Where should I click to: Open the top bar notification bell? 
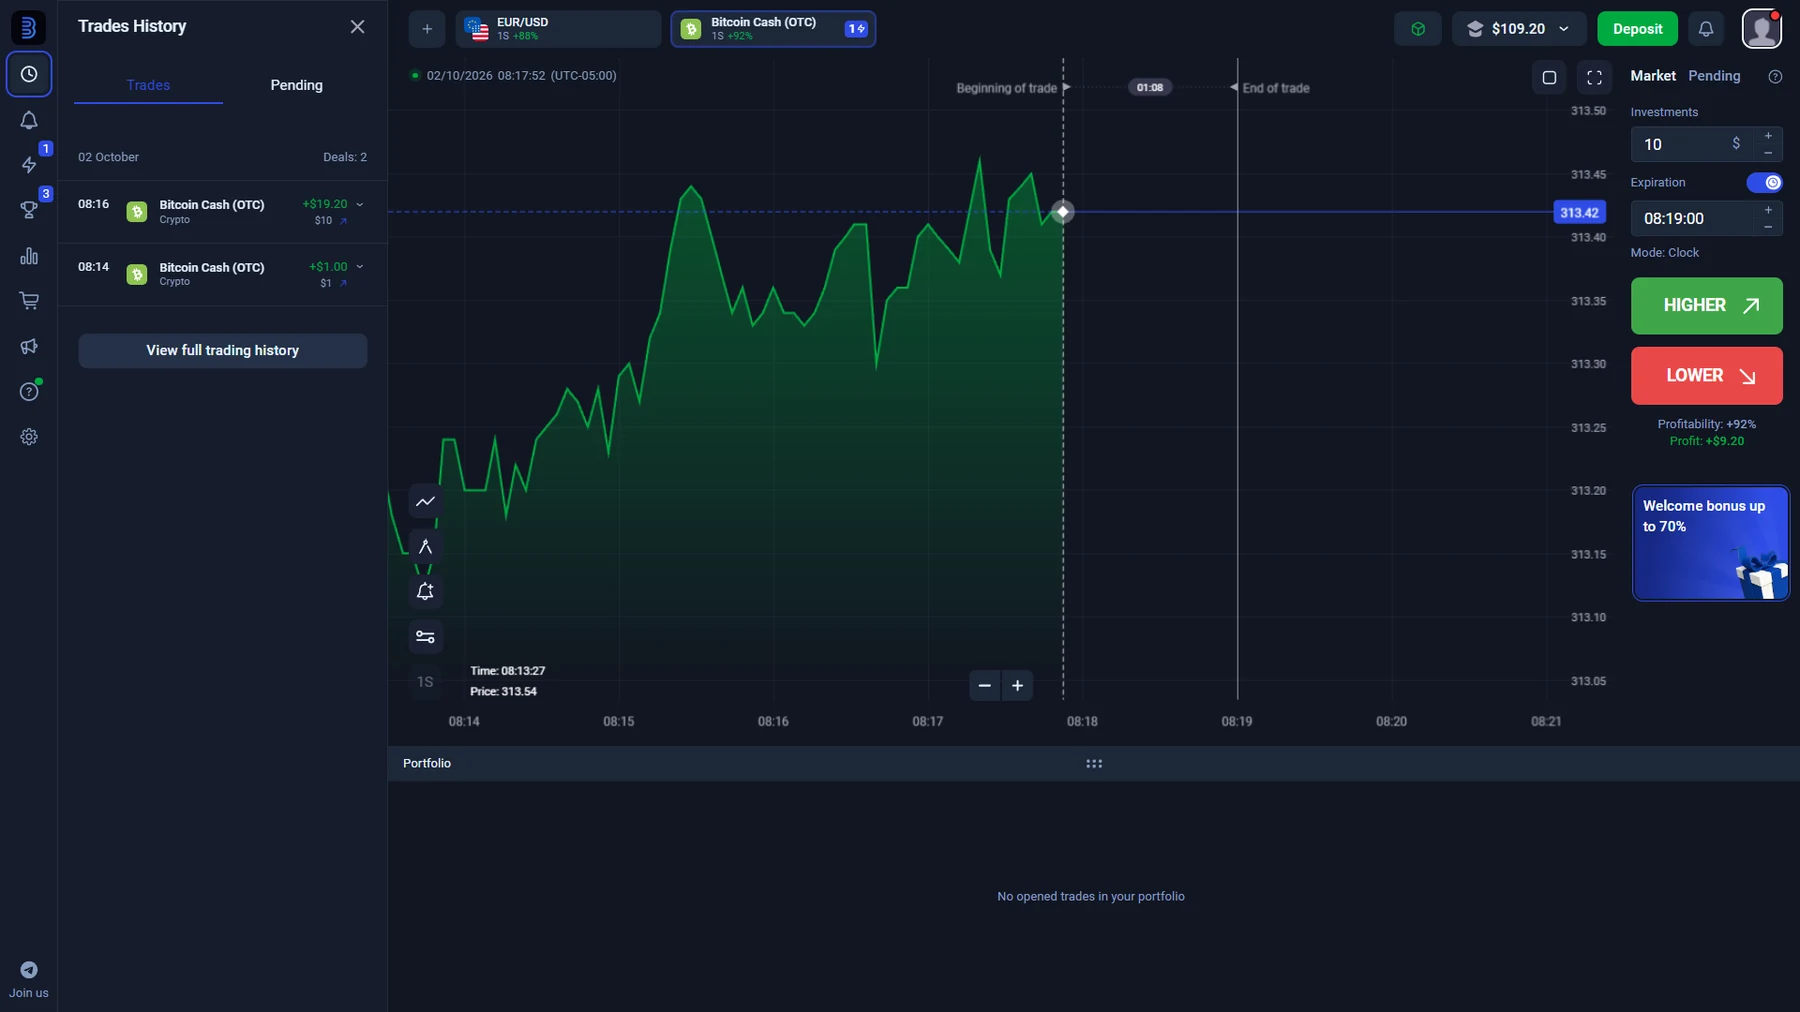(x=1706, y=29)
